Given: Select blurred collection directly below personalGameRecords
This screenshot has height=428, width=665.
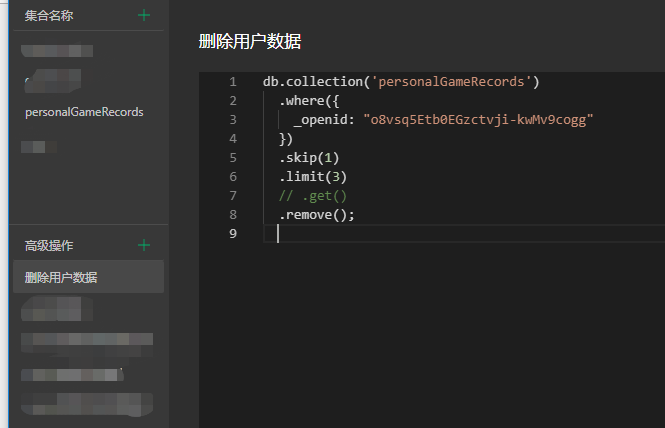Looking at the screenshot, I should click(x=34, y=147).
